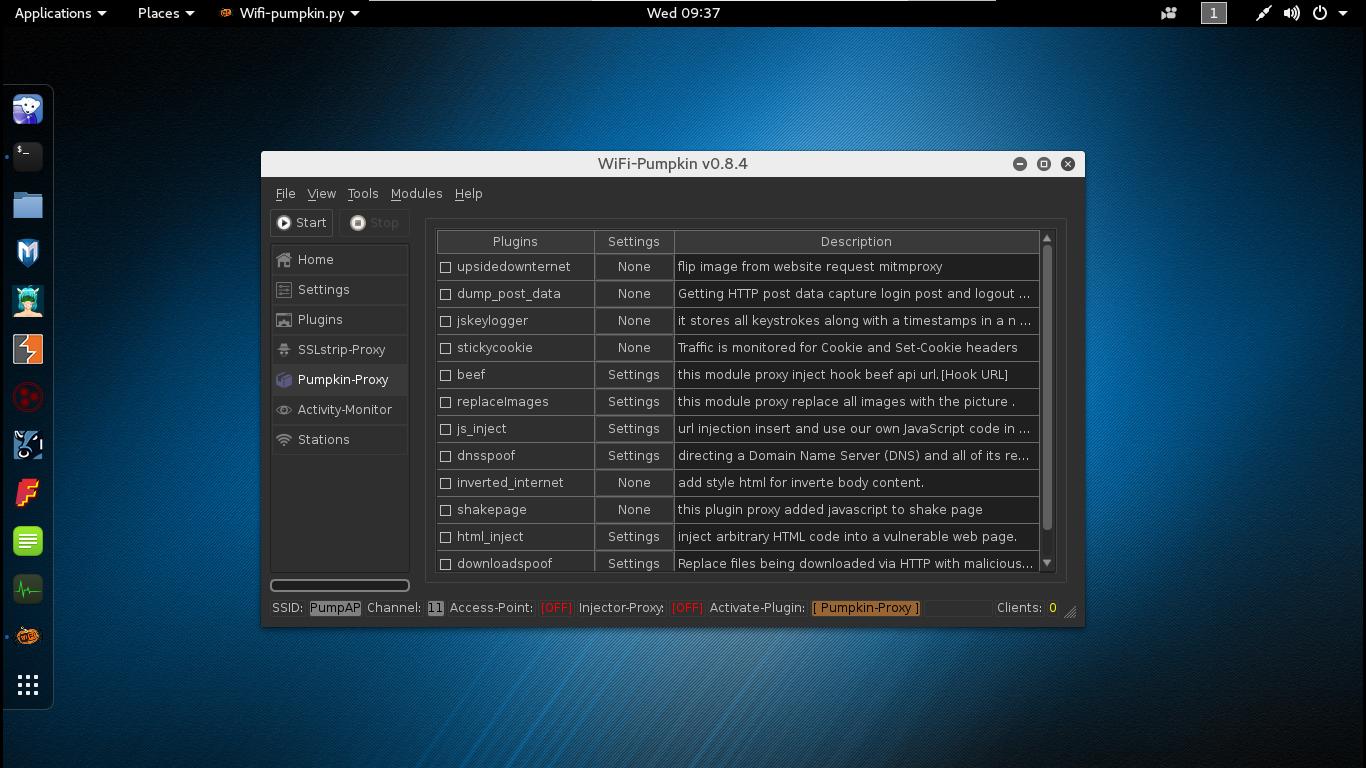Viewport: 1366px width, 768px height.
Task: Enable the dump_post_data plugin checkbox
Action: click(446, 294)
